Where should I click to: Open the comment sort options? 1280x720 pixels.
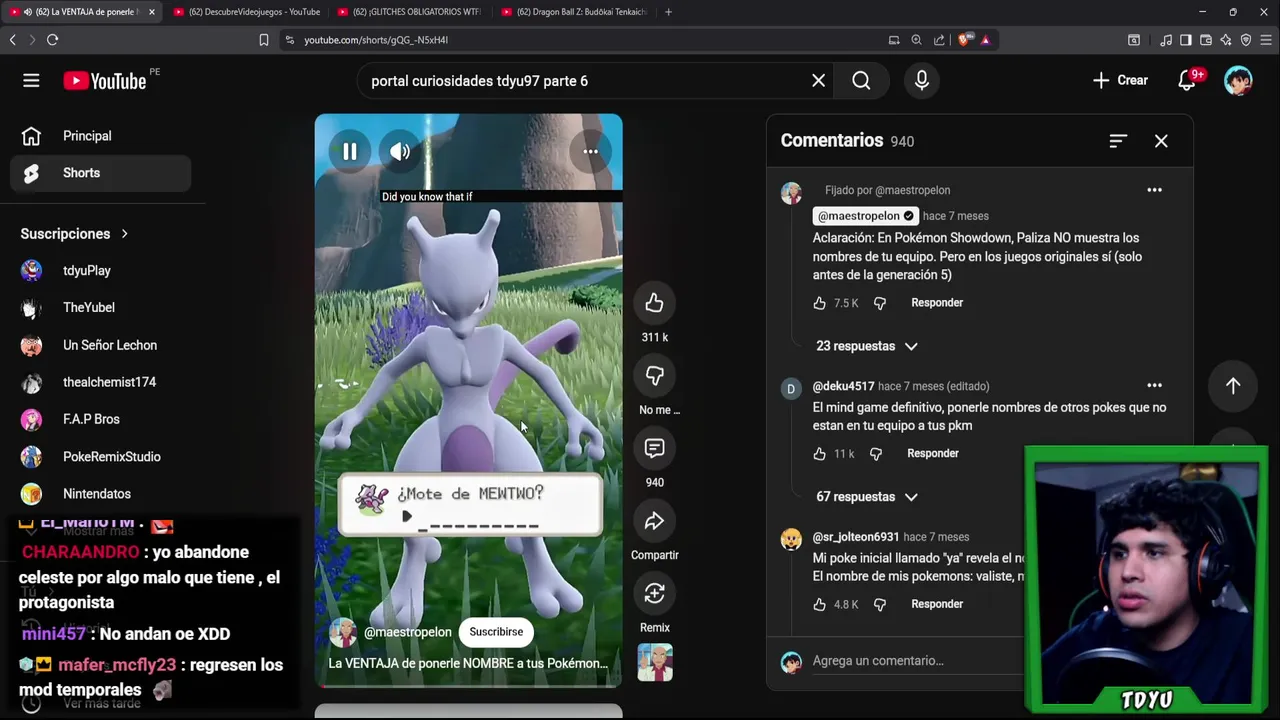(x=1118, y=141)
